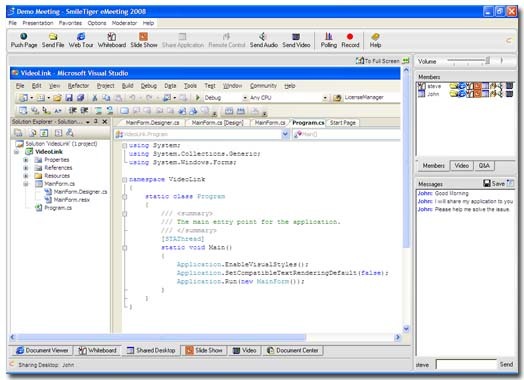Select the Video tab in the side panel
Screen dimensions: 524x380
[462, 166]
